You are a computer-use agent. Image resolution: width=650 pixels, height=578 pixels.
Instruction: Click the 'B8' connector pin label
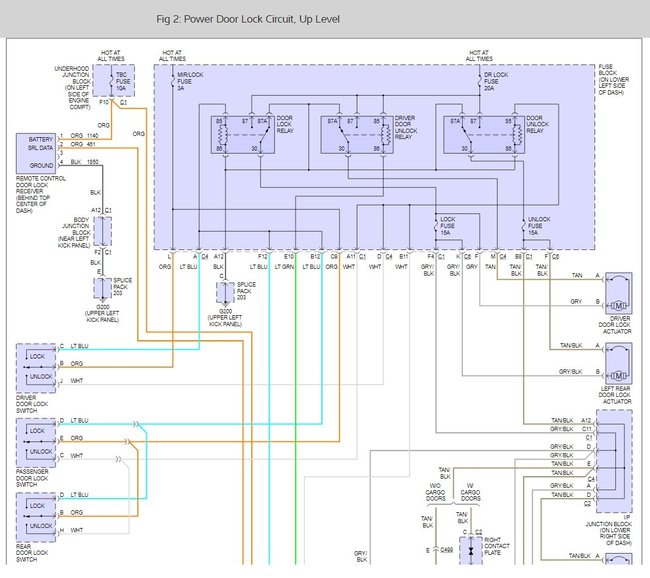[x=518, y=257]
